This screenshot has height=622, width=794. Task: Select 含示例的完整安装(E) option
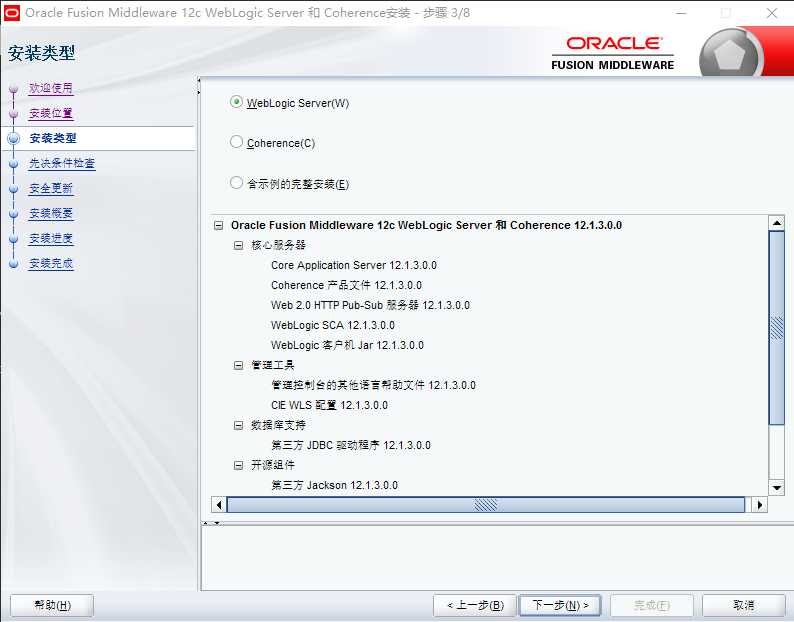point(236,182)
